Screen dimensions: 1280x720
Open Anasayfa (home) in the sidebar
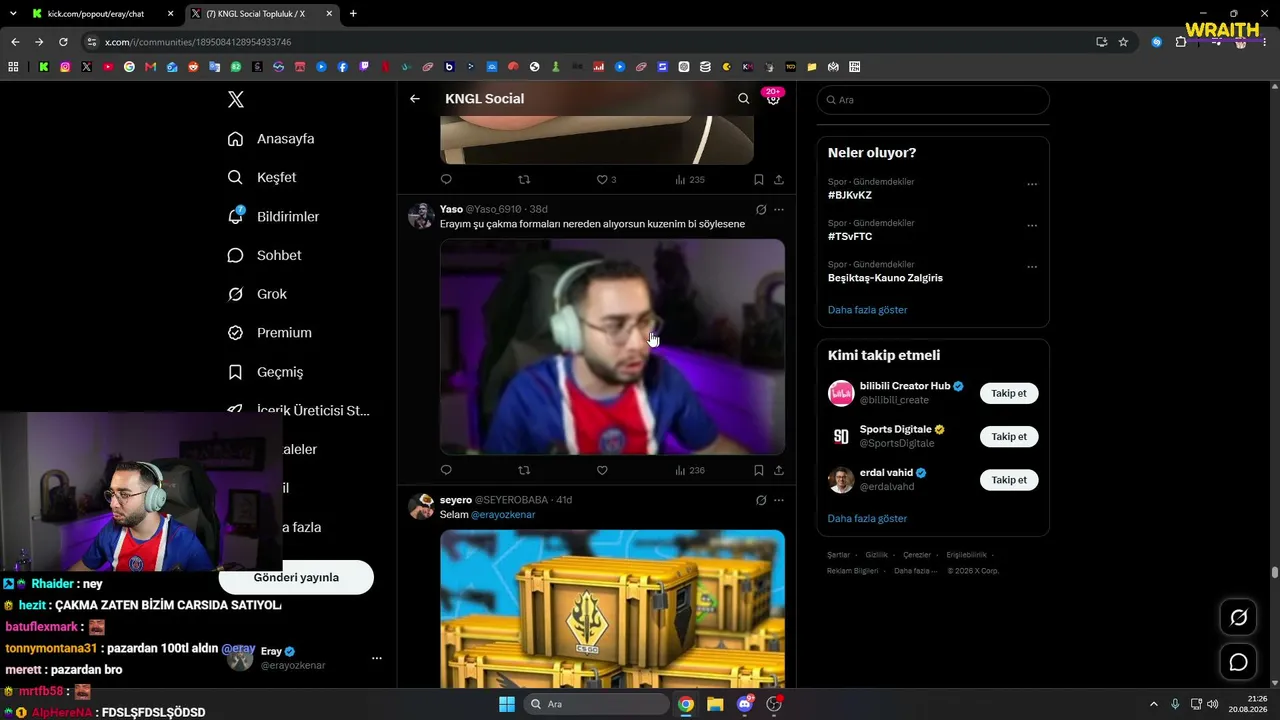(271, 139)
